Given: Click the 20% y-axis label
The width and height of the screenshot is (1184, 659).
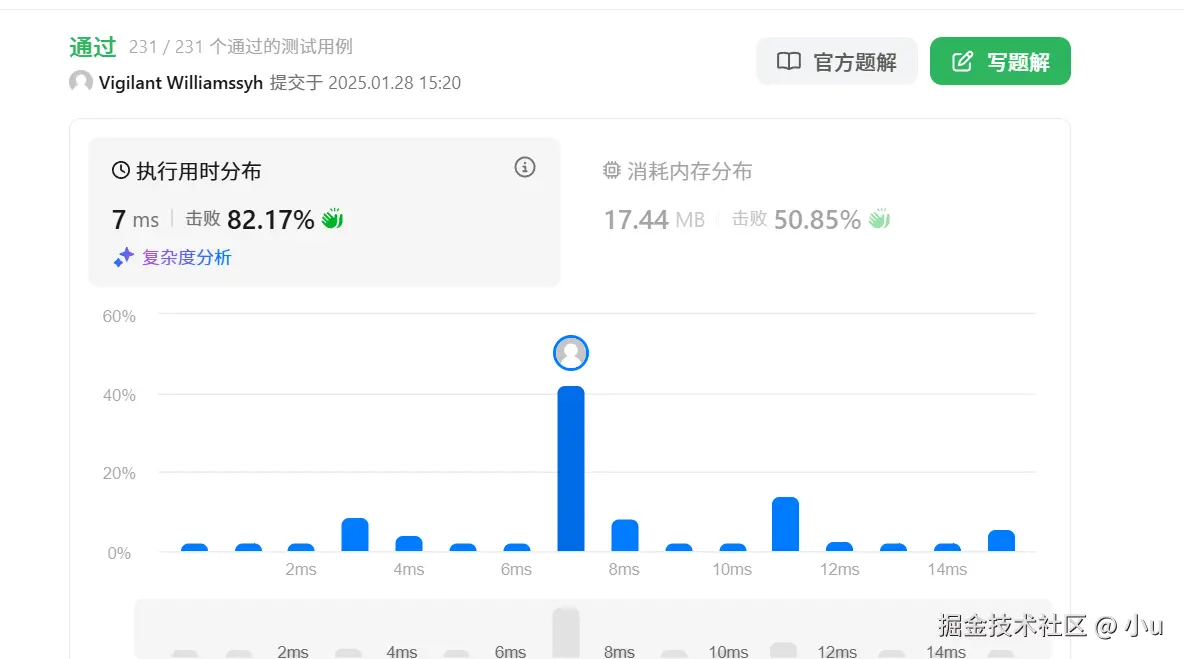Looking at the screenshot, I should click(119, 473).
